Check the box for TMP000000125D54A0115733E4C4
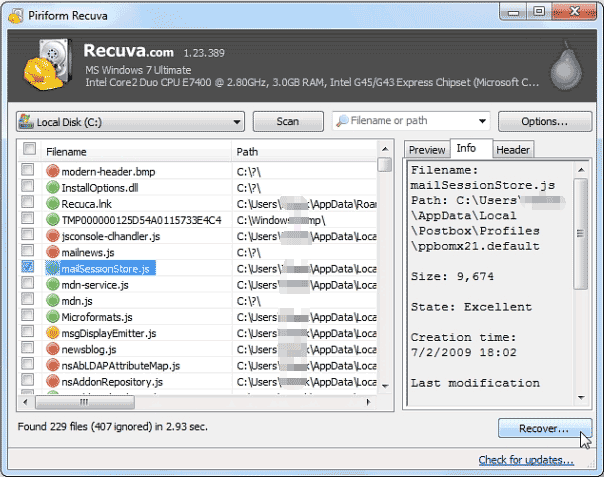Image resolution: width=604 pixels, height=477 pixels. (x=27, y=218)
